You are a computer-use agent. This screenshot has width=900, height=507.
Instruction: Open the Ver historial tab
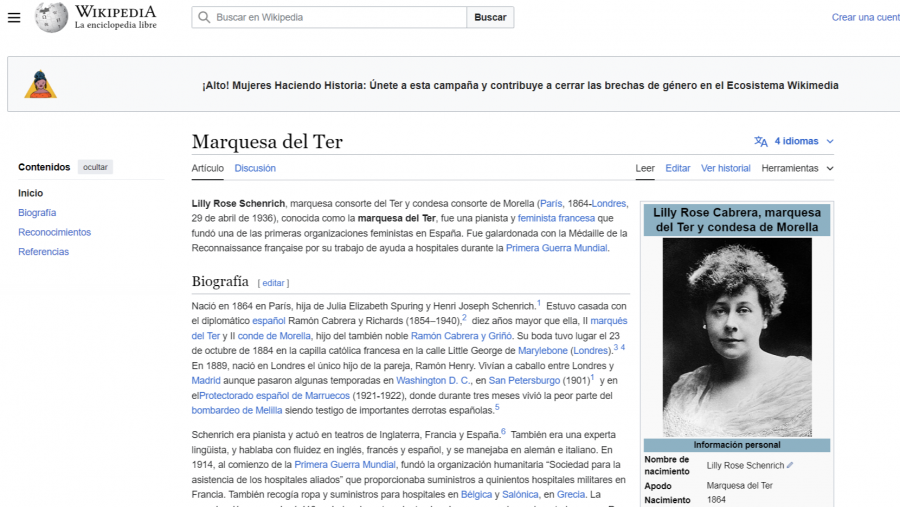tap(726, 168)
